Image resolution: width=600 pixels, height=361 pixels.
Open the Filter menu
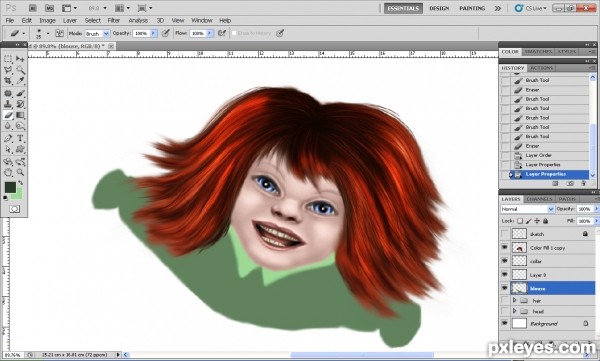pos(114,20)
